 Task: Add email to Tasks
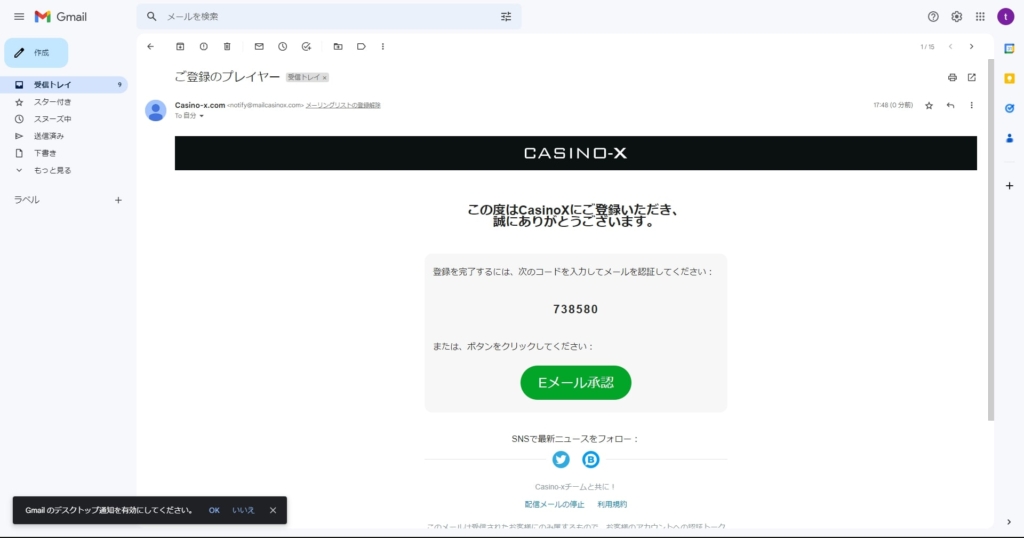306,47
